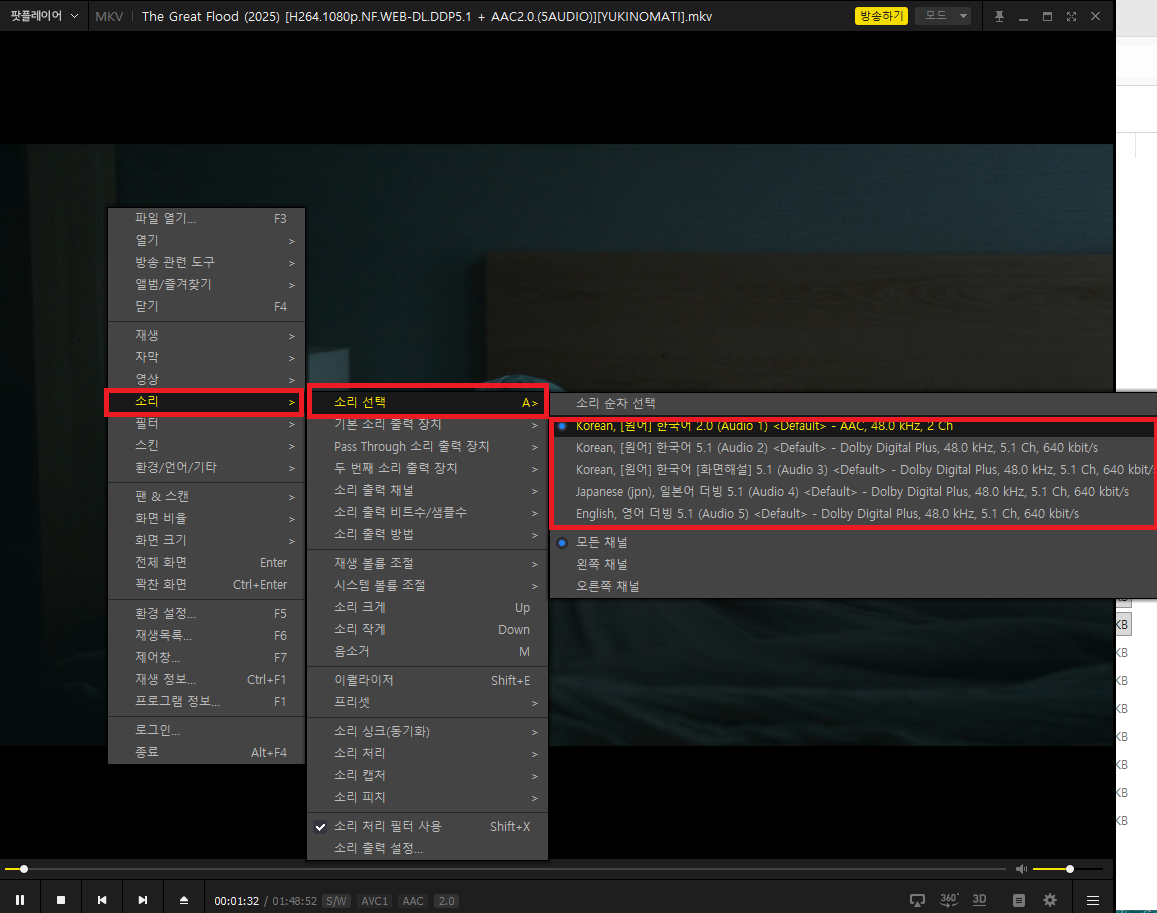Expand 소리 출력 채널 submenu
1157x913 pixels.
[427, 491]
